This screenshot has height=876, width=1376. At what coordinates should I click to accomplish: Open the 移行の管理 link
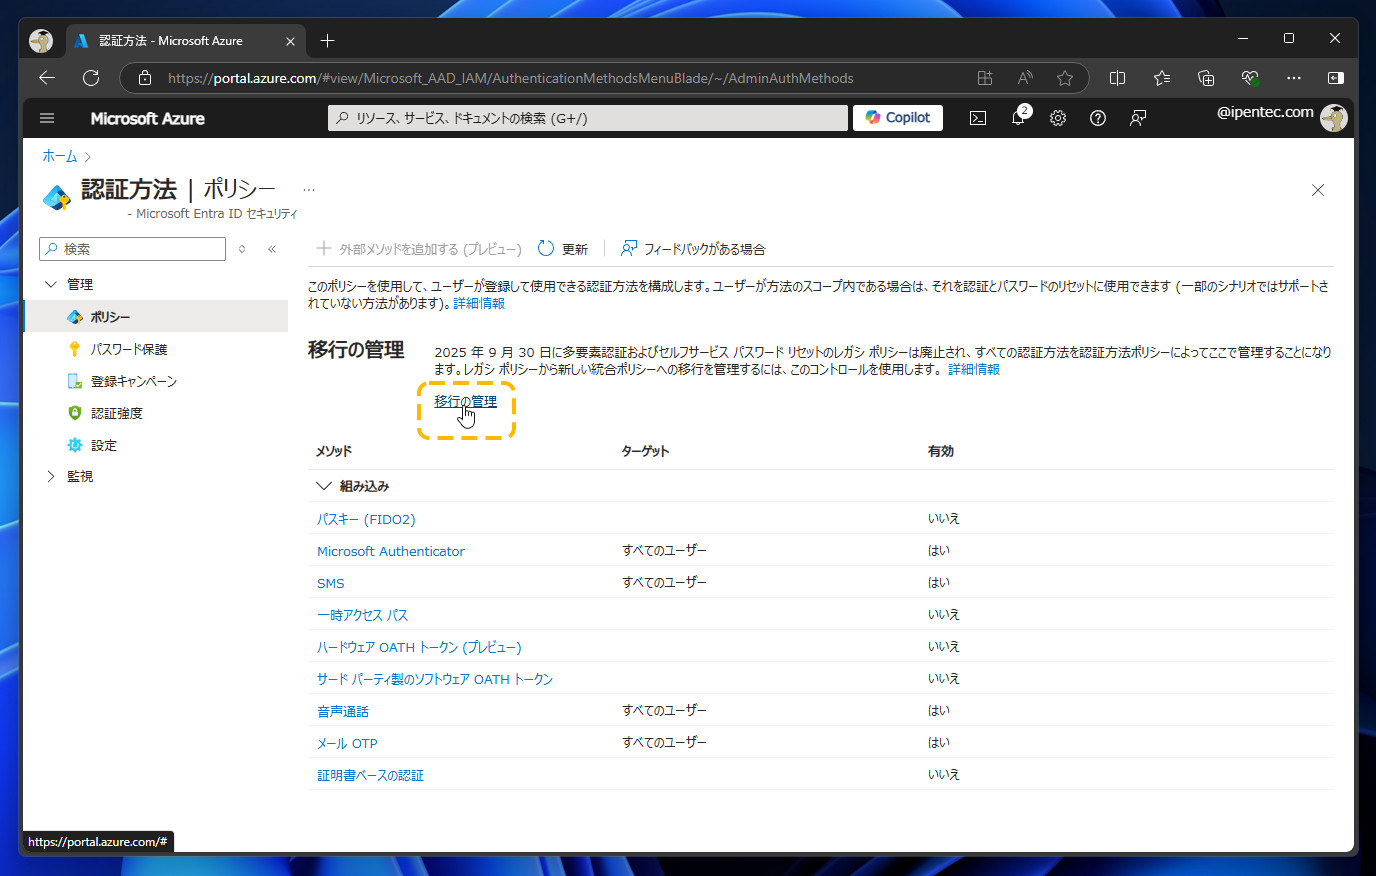coord(464,402)
